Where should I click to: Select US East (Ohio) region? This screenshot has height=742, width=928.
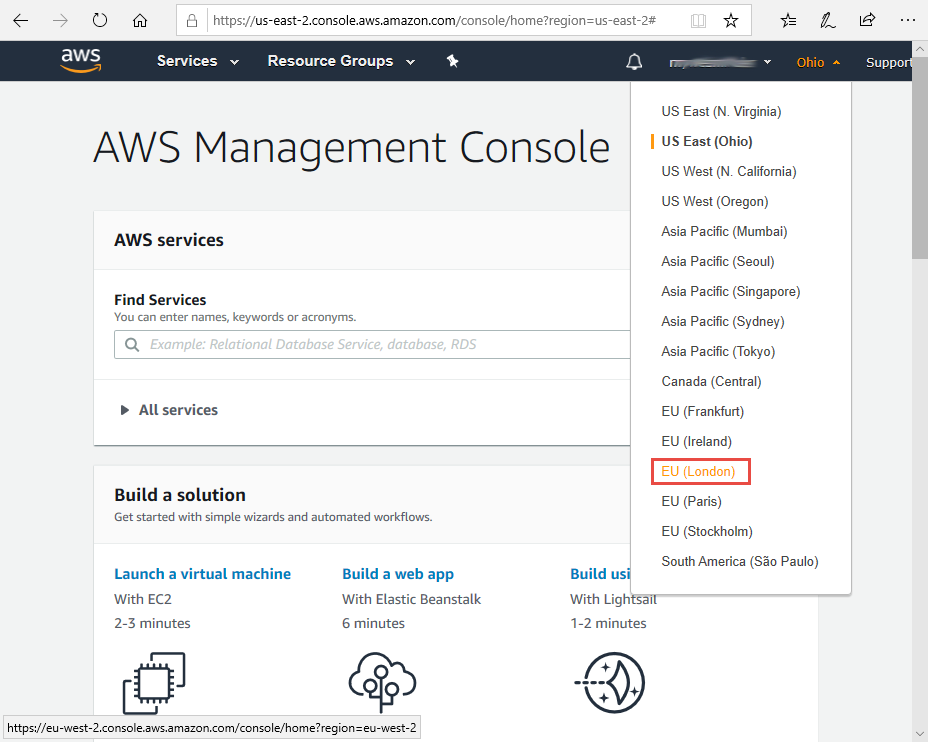[x=707, y=141]
